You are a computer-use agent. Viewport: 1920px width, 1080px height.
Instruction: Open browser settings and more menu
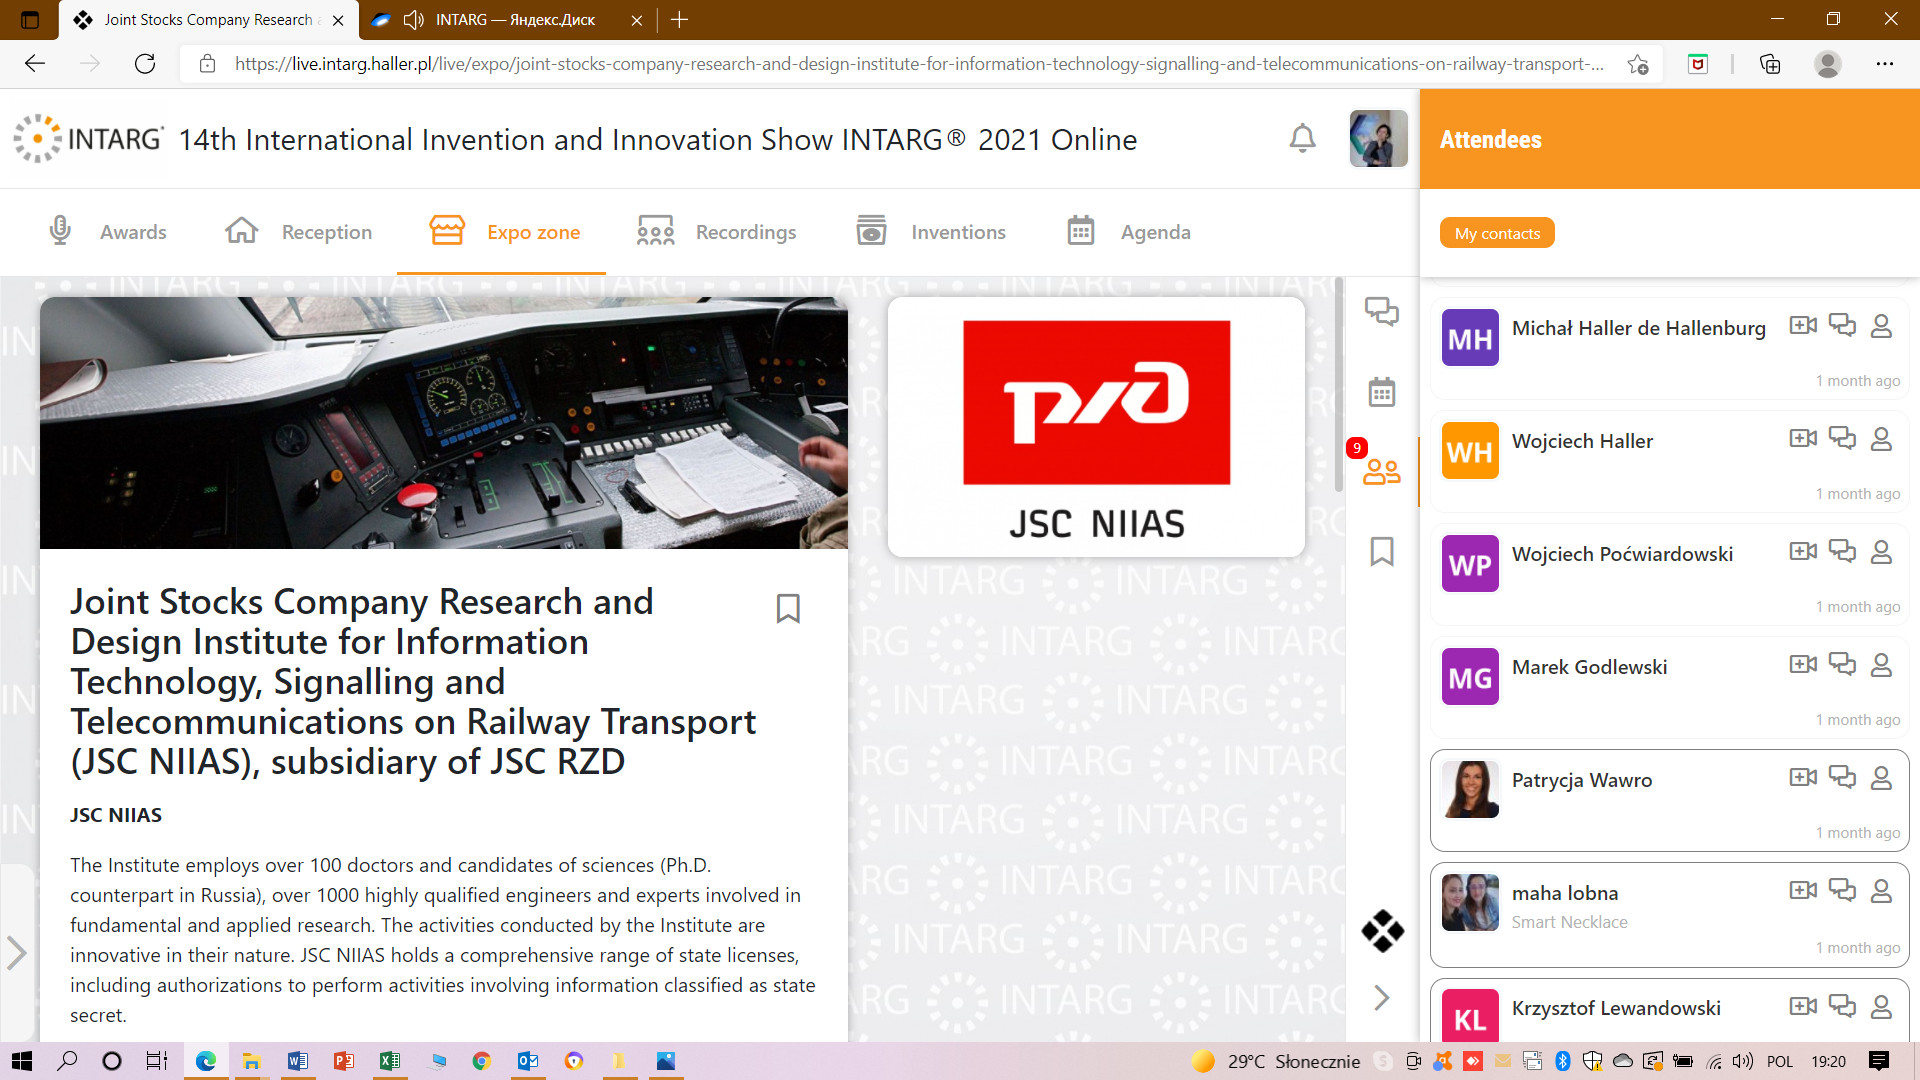point(1885,64)
